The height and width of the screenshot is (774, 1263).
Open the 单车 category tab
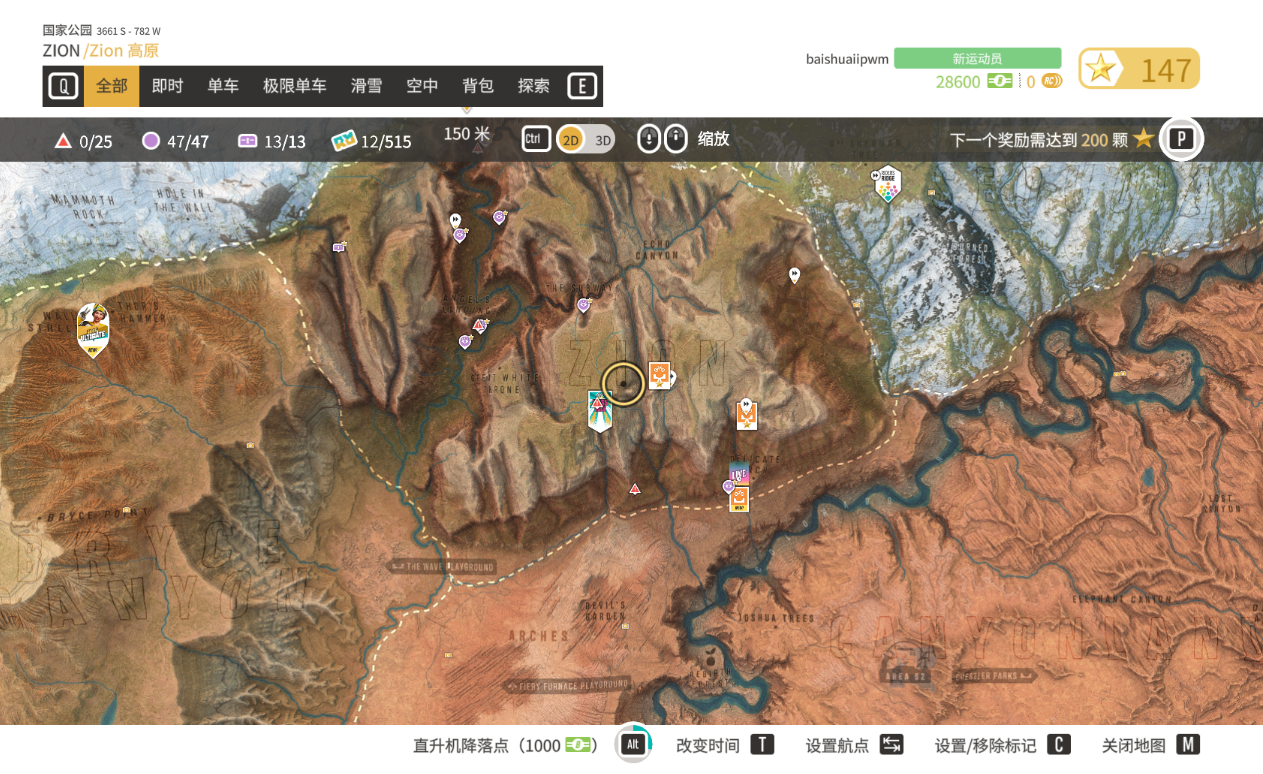click(x=223, y=86)
